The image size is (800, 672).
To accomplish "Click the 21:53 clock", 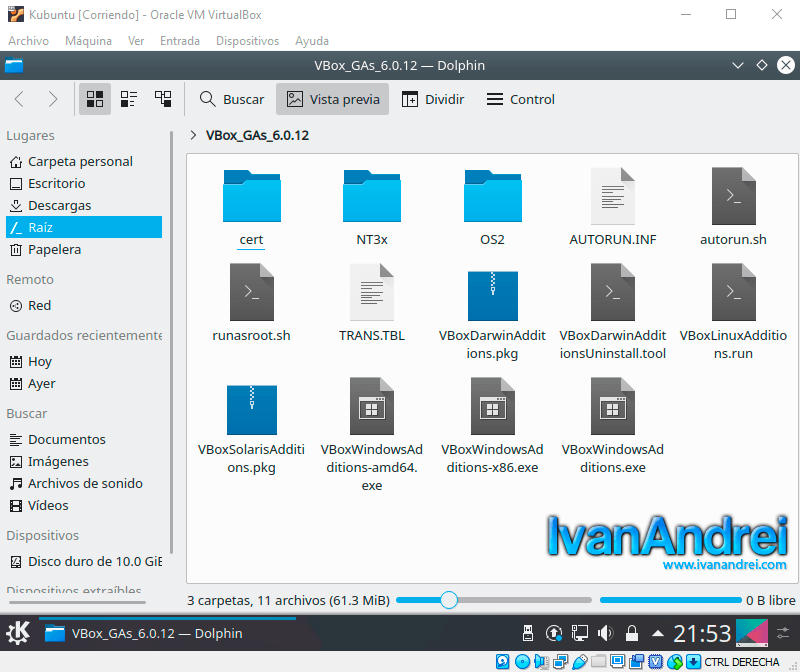I will (702, 634).
